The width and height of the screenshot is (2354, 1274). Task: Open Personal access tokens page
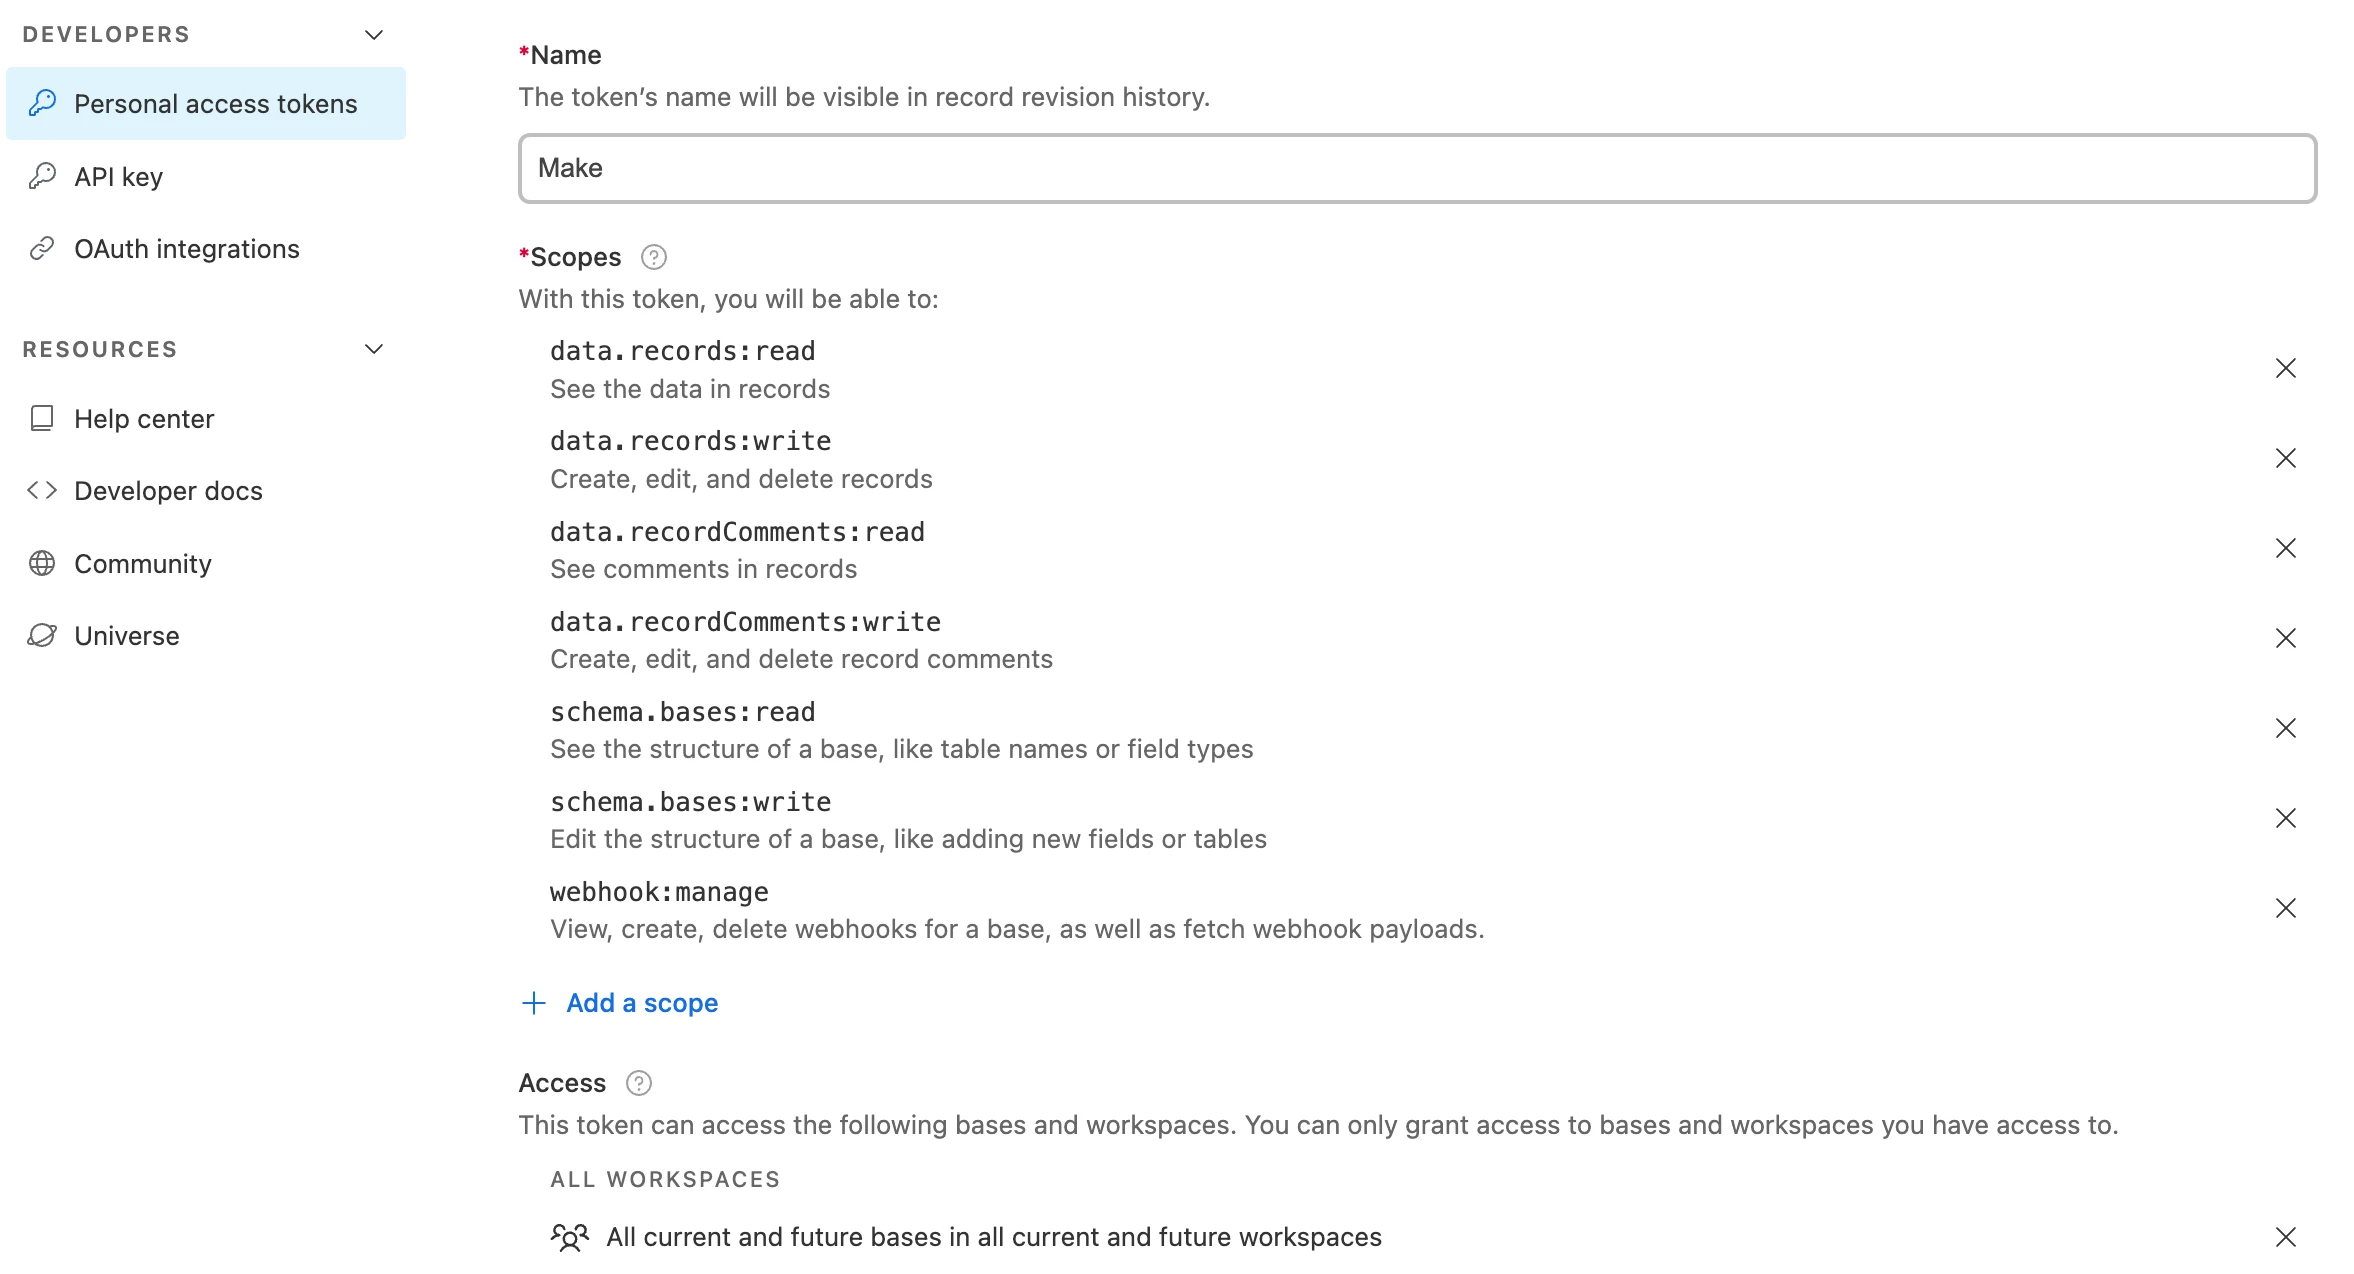click(x=206, y=104)
